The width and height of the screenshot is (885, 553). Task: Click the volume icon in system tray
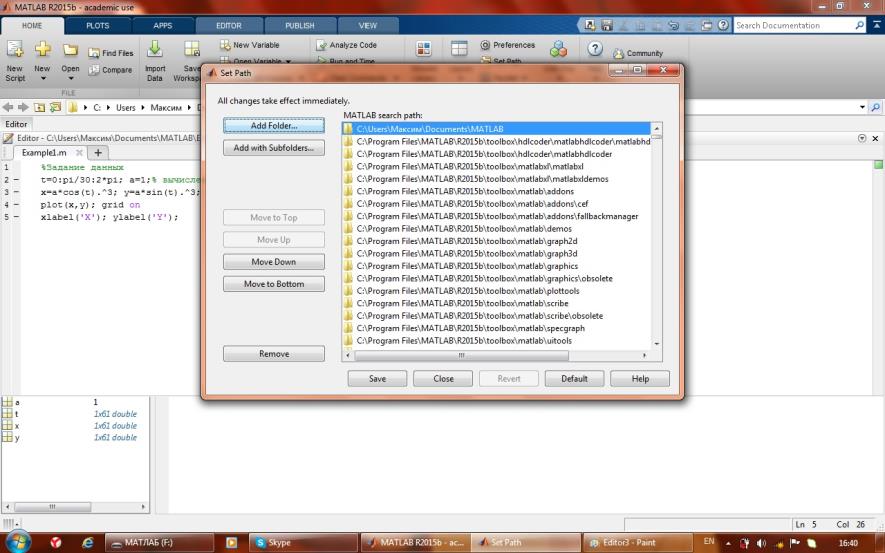coord(761,543)
